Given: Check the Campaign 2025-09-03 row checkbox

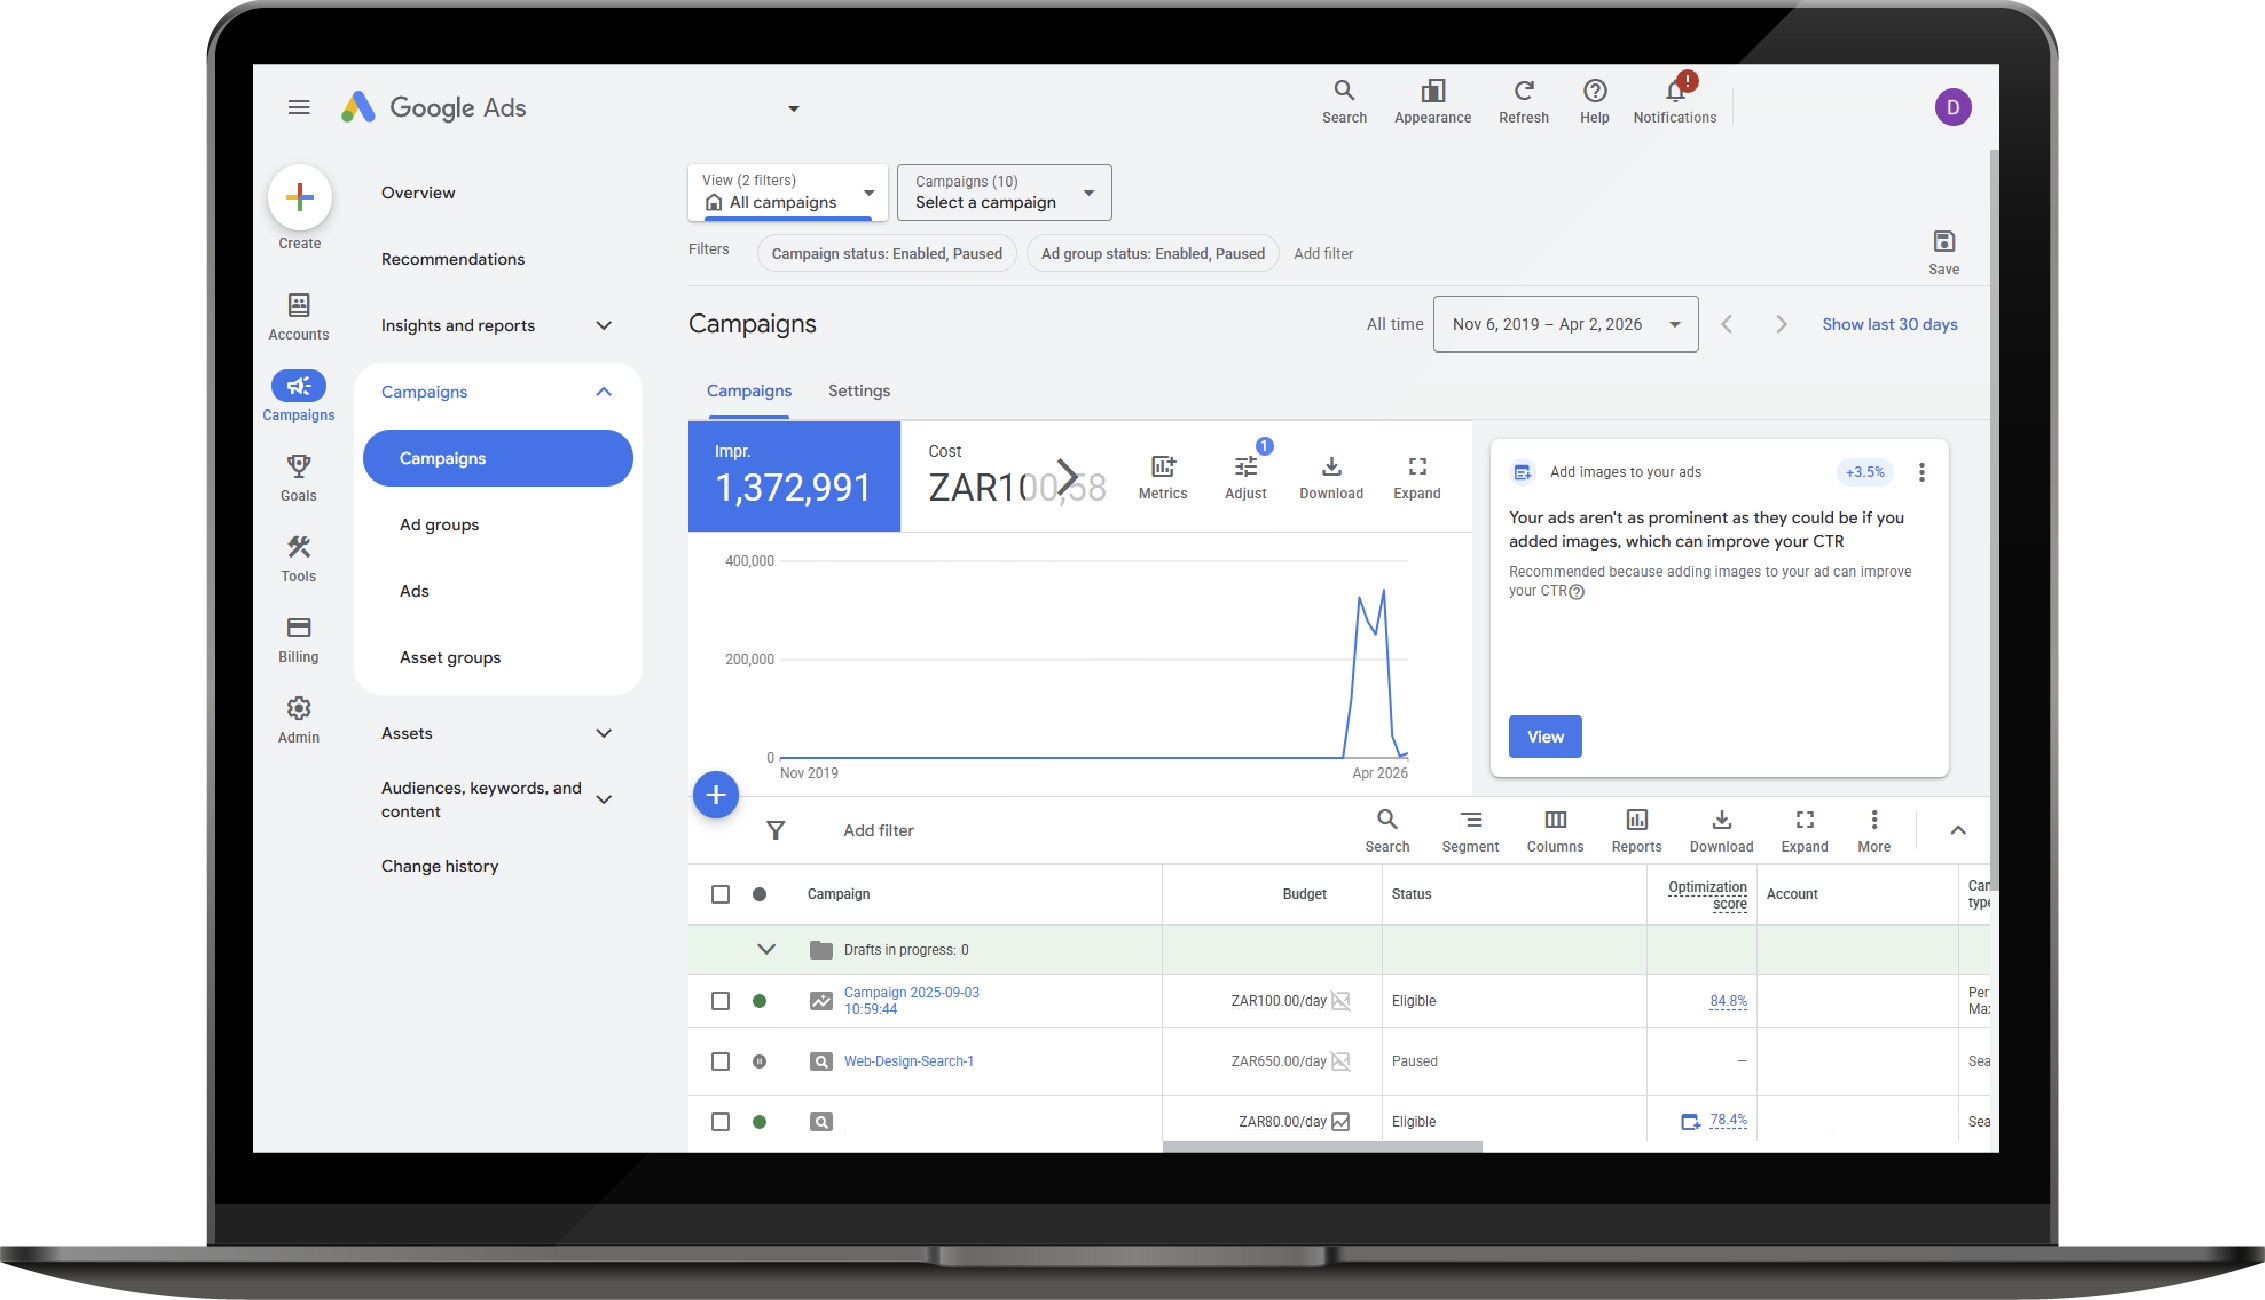Looking at the screenshot, I should pyautogui.click(x=720, y=1001).
